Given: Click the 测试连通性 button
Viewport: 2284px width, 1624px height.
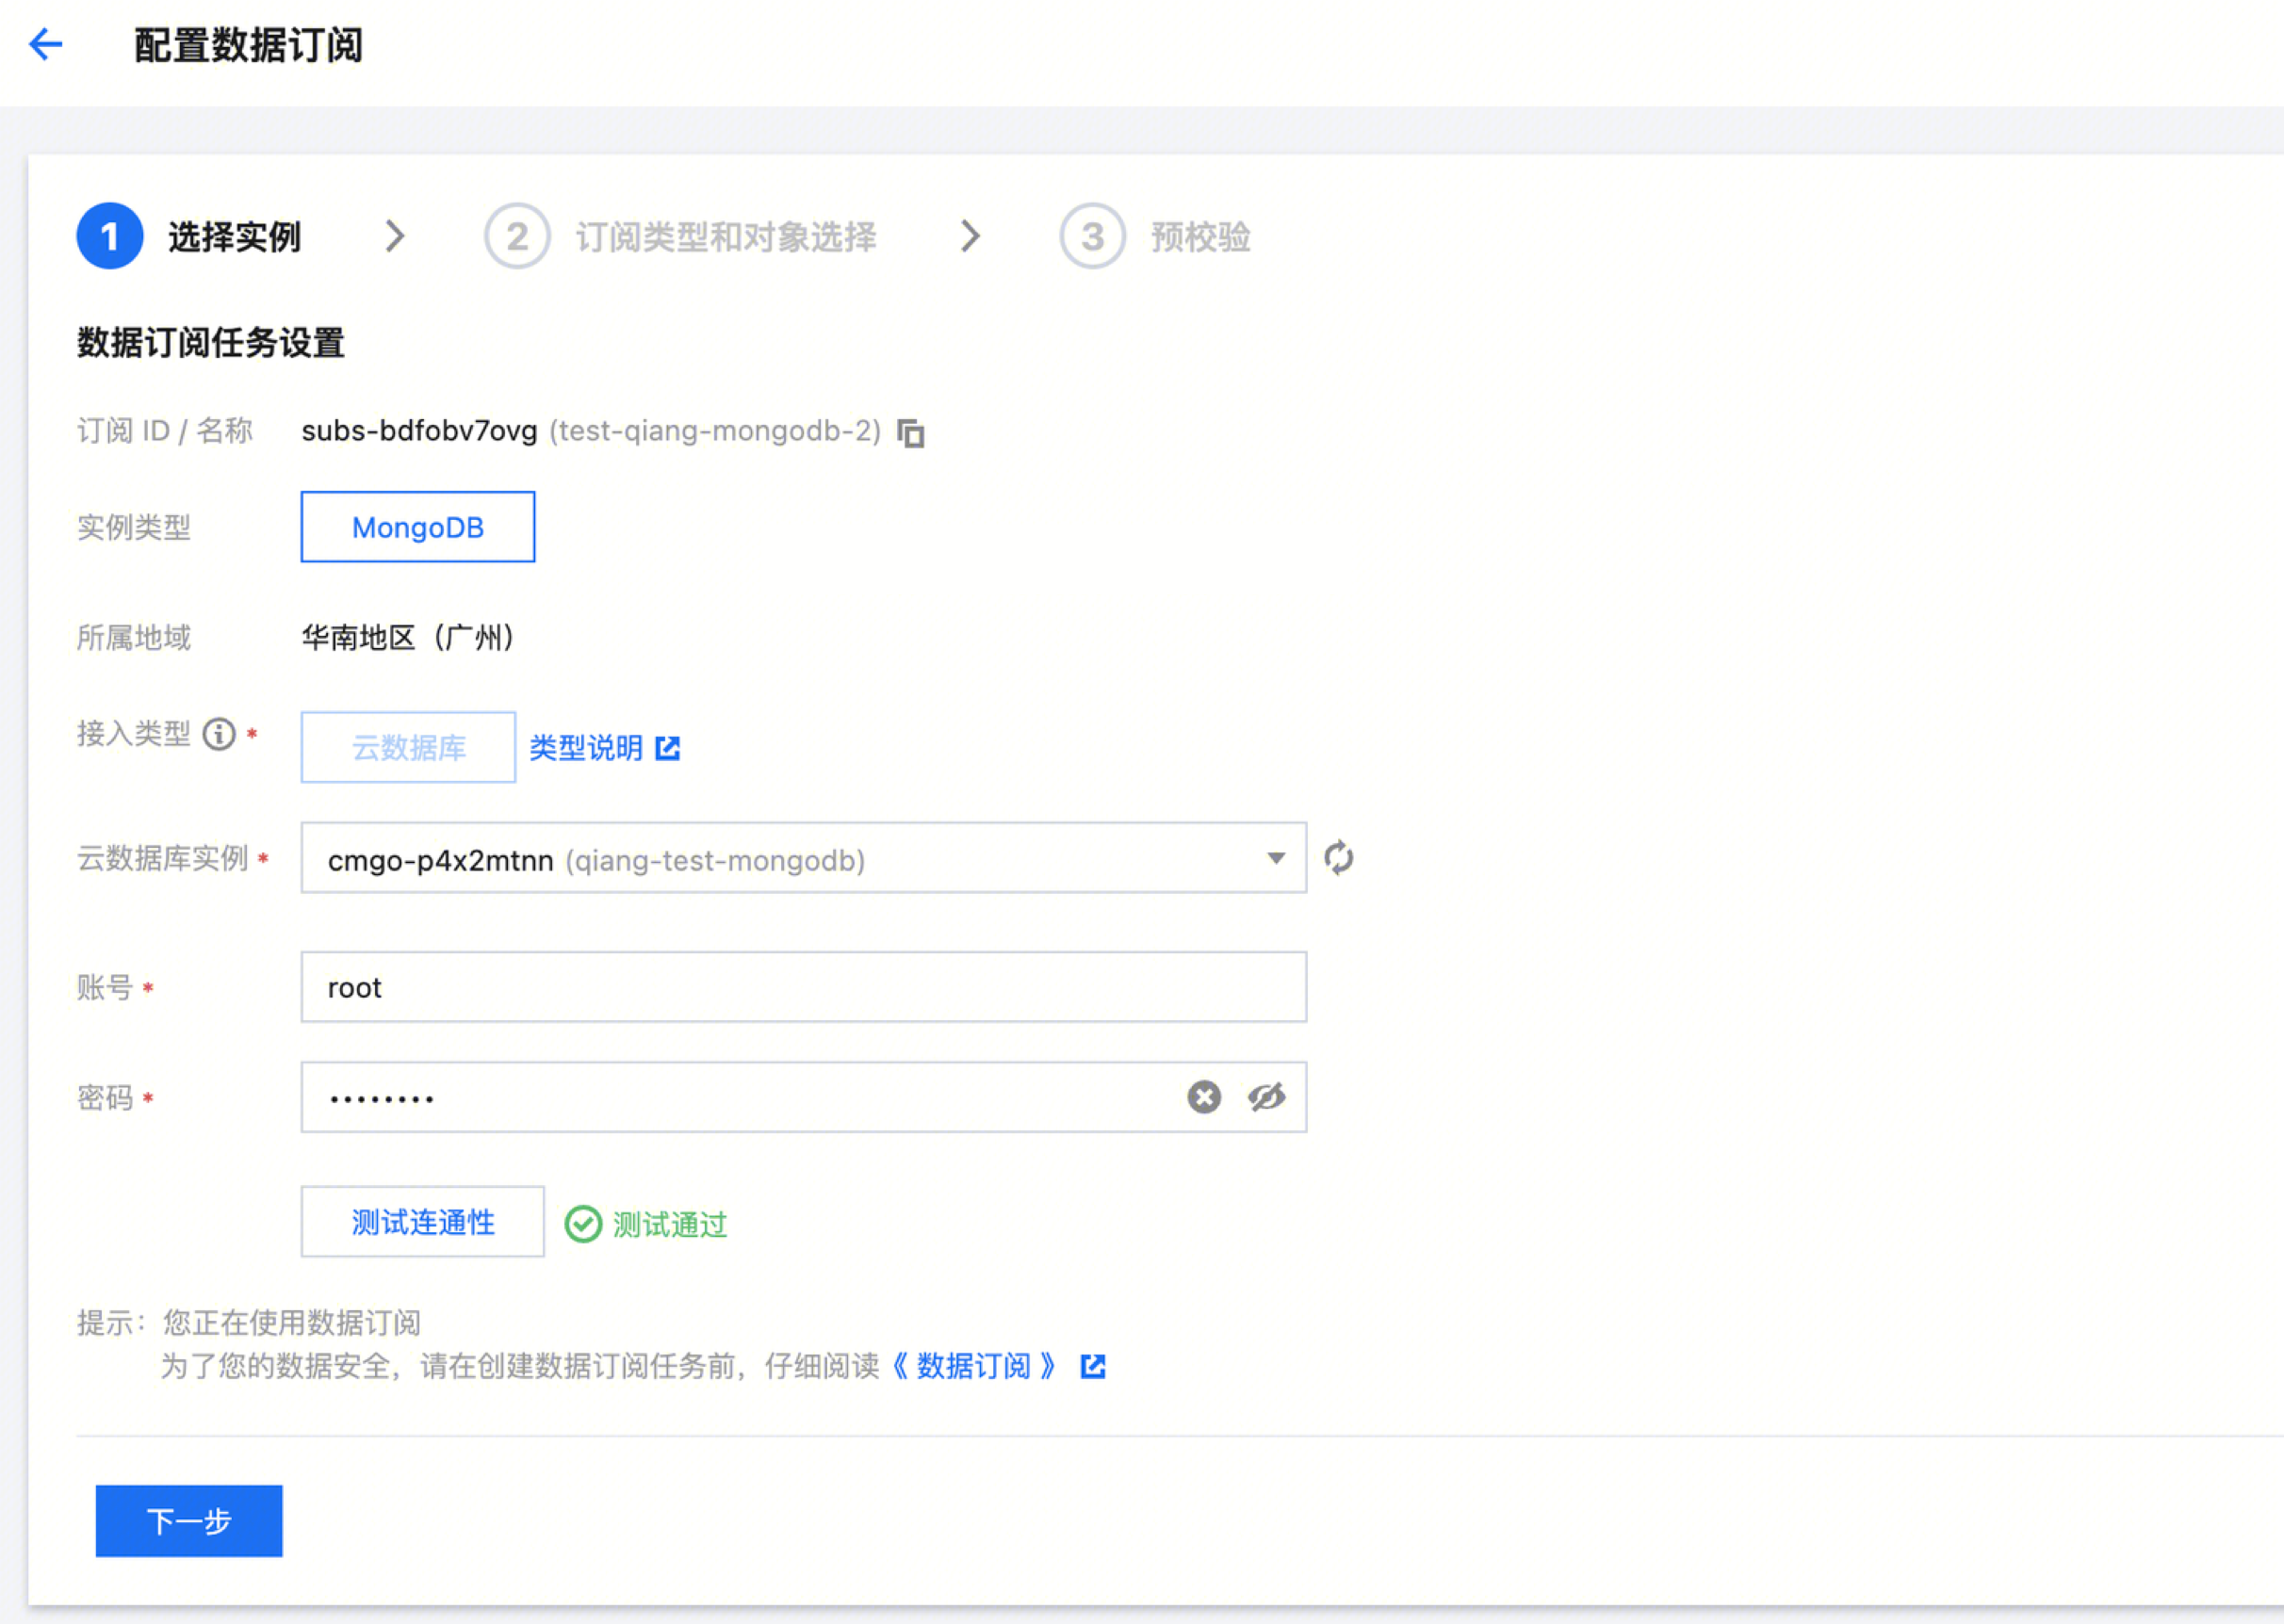Looking at the screenshot, I should [x=422, y=1222].
